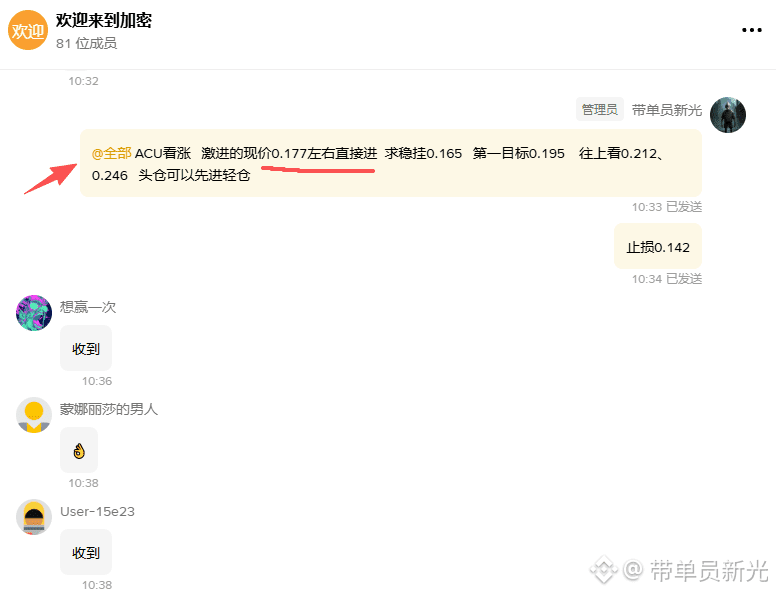This screenshot has height=596, width=776.
Task: Click the 10:36 timestamp
Action: click(x=97, y=381)
